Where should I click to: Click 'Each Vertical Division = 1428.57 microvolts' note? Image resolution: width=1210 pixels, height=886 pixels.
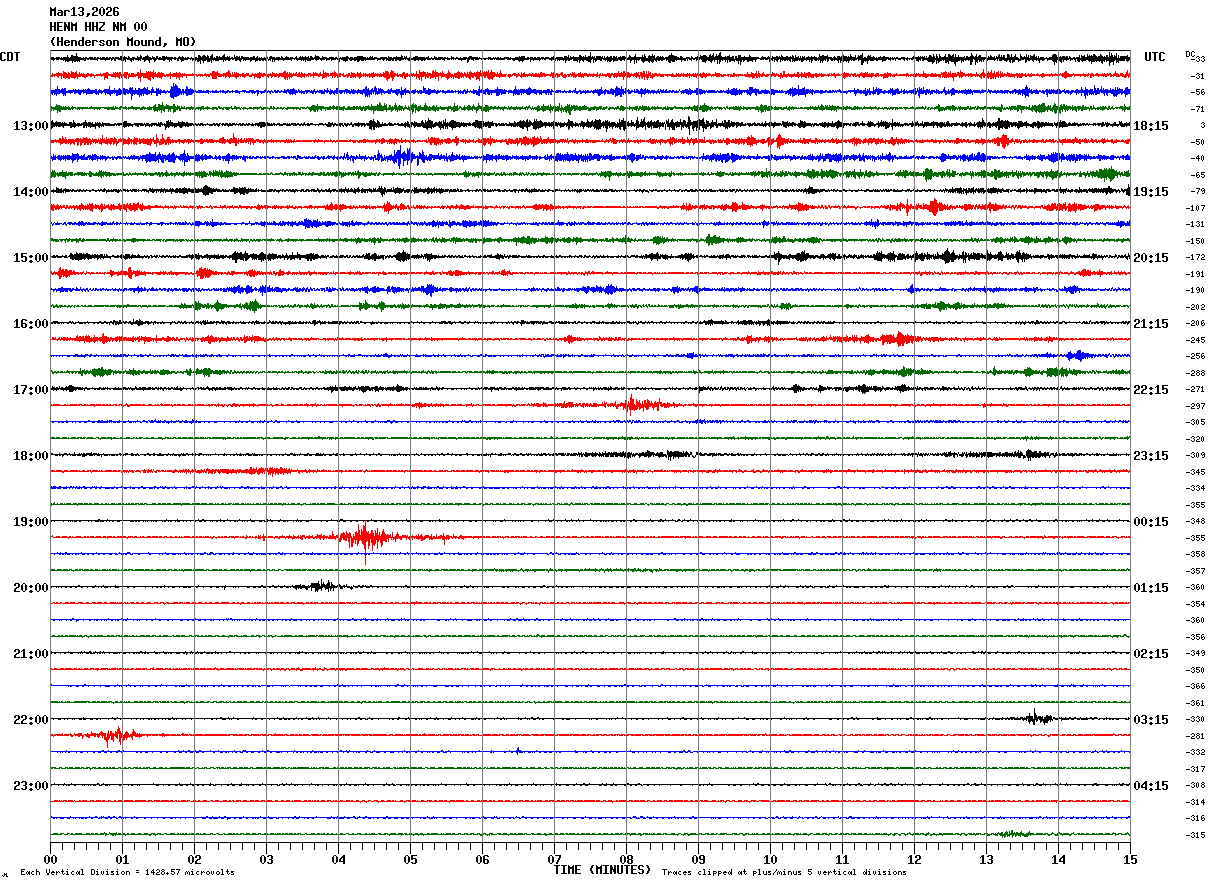(128, 873)
